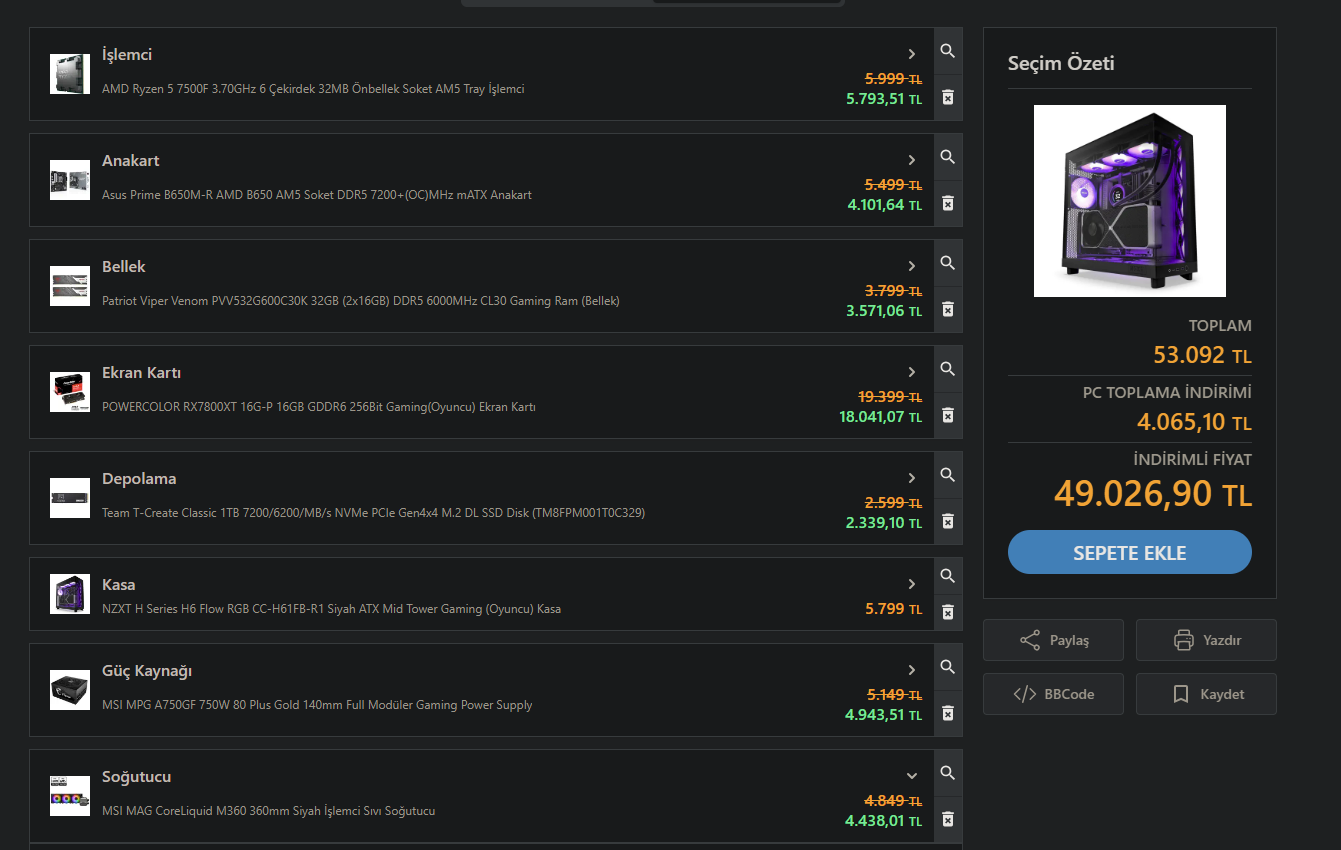Click trash icon for Patriot Viper RAM

947,309
